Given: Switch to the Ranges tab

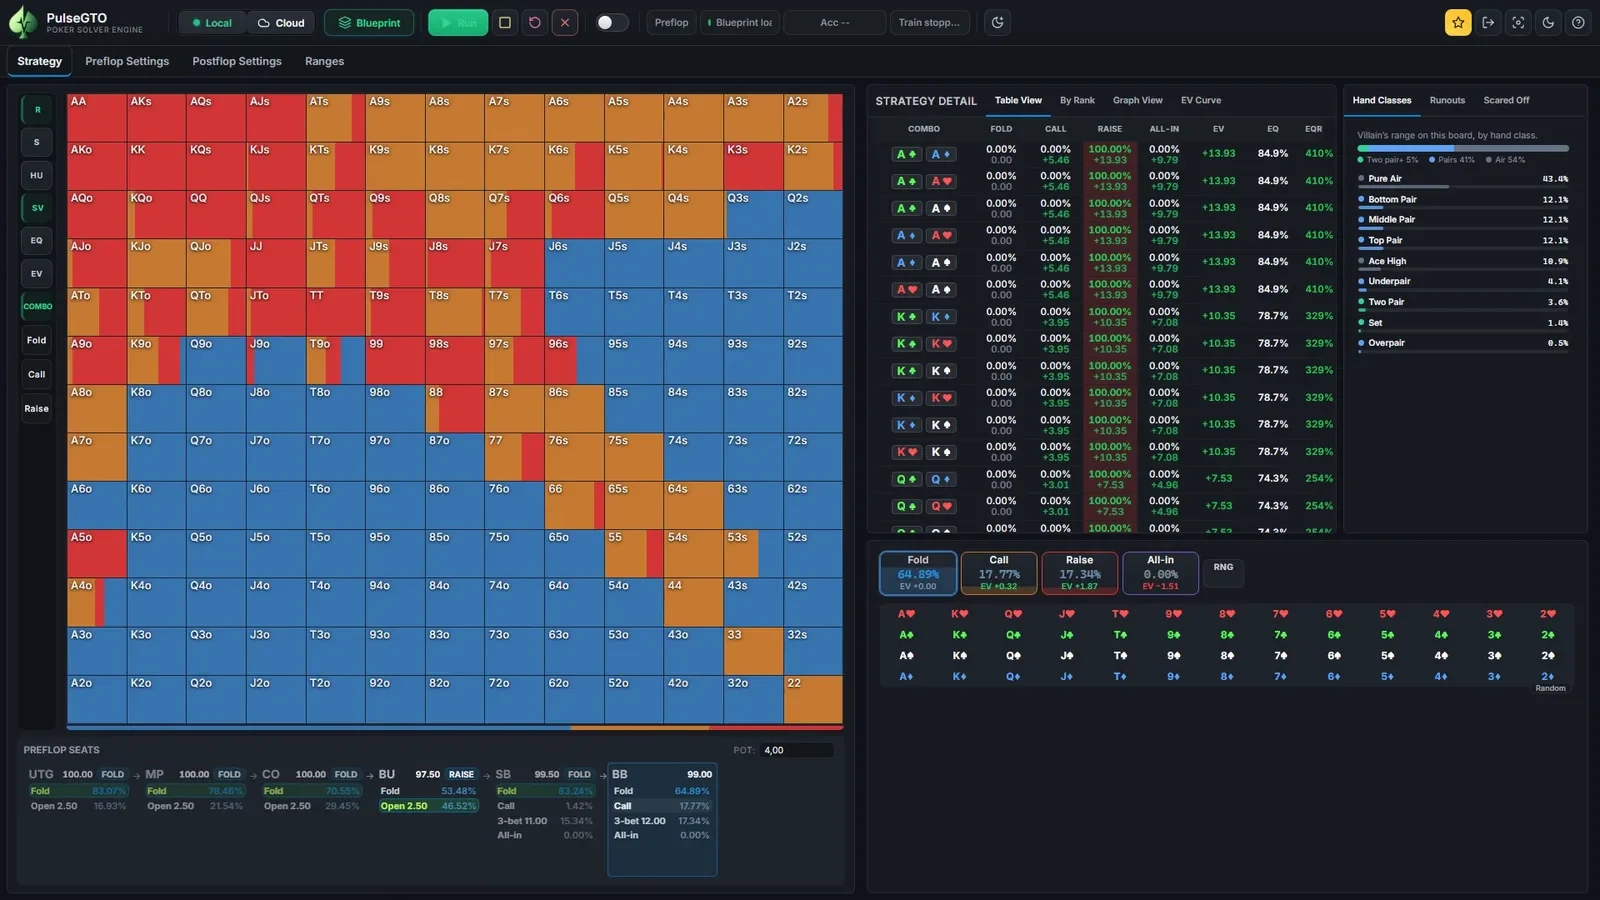Looking at the screenshot, I should point(324,61).
